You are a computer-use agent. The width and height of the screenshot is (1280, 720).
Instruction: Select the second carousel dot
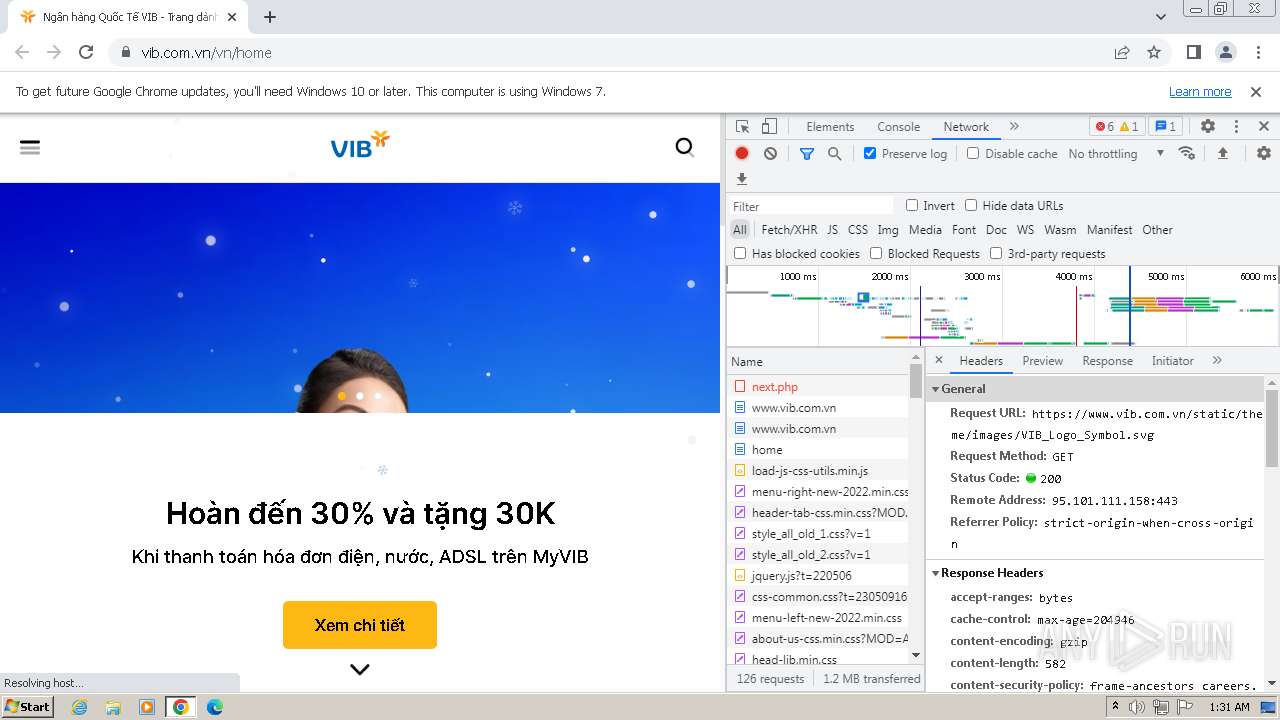coord(360,396)
